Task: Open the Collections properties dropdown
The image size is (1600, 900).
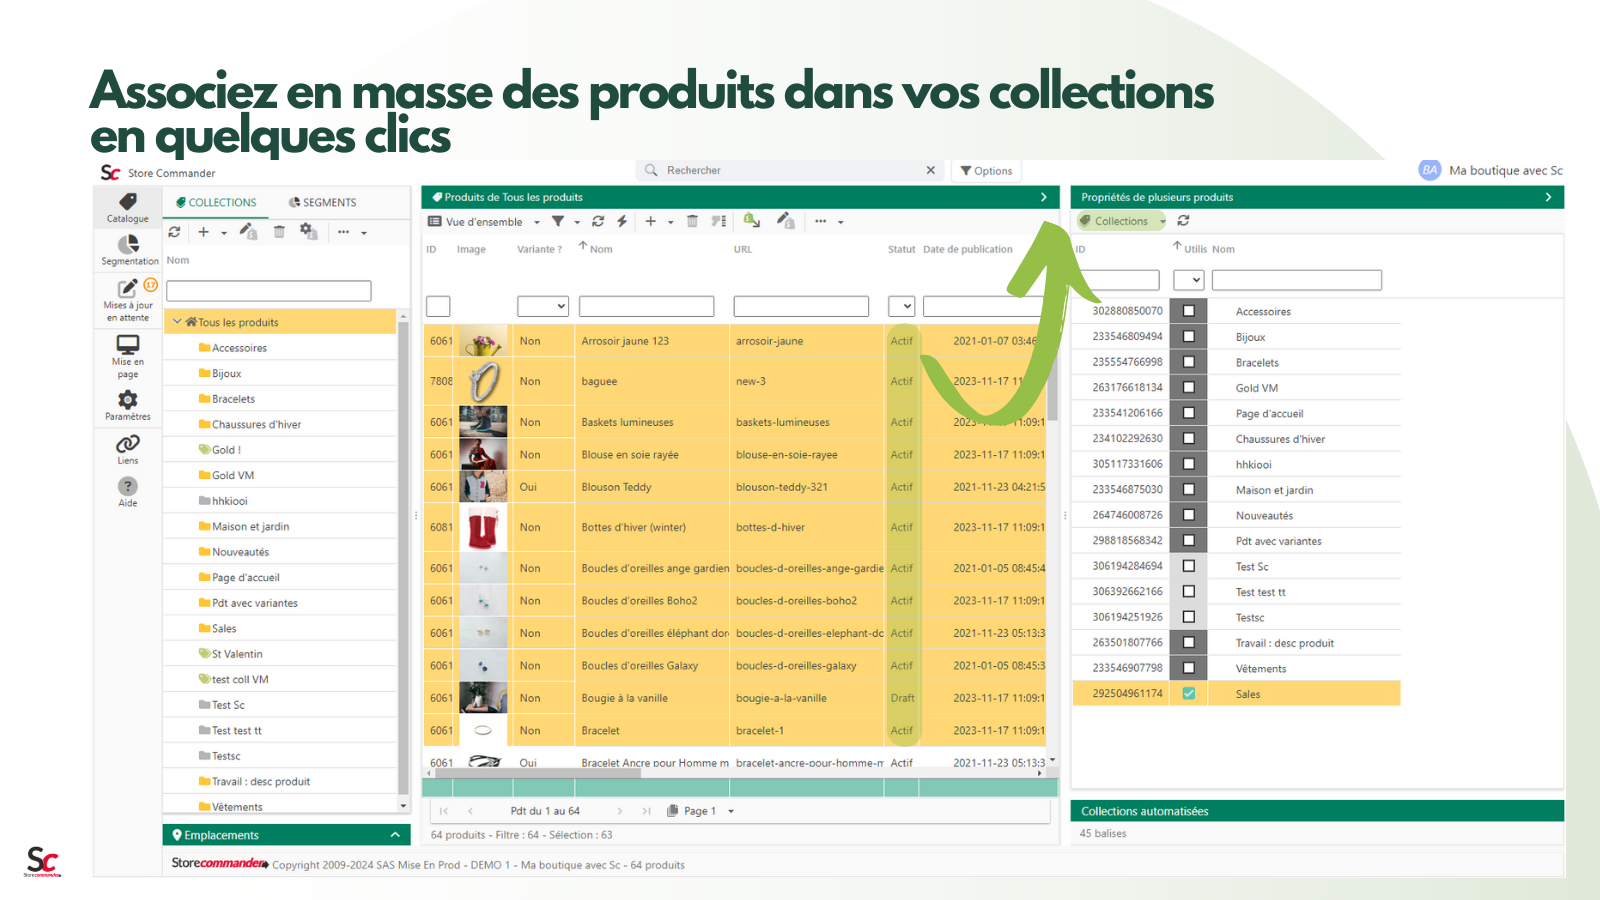Action: [1122, 221]
